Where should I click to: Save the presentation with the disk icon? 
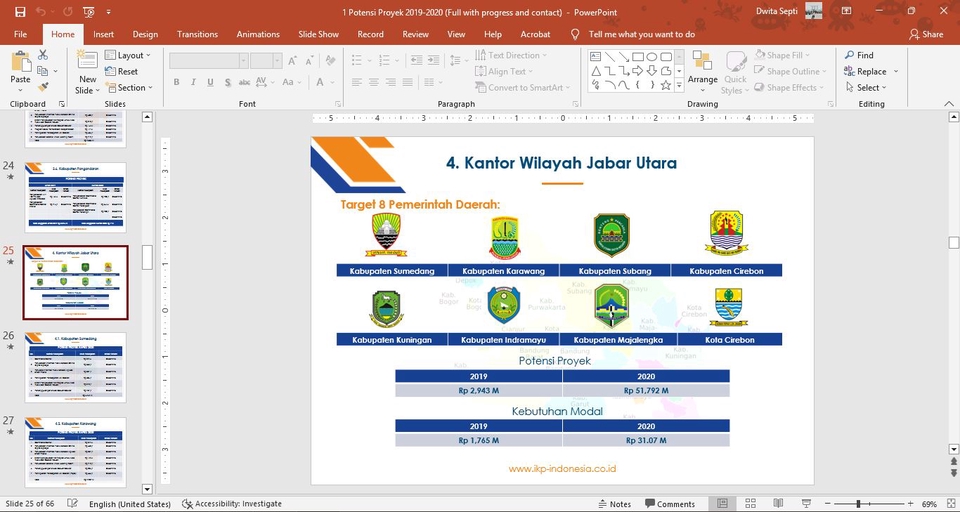click(20, 12)
